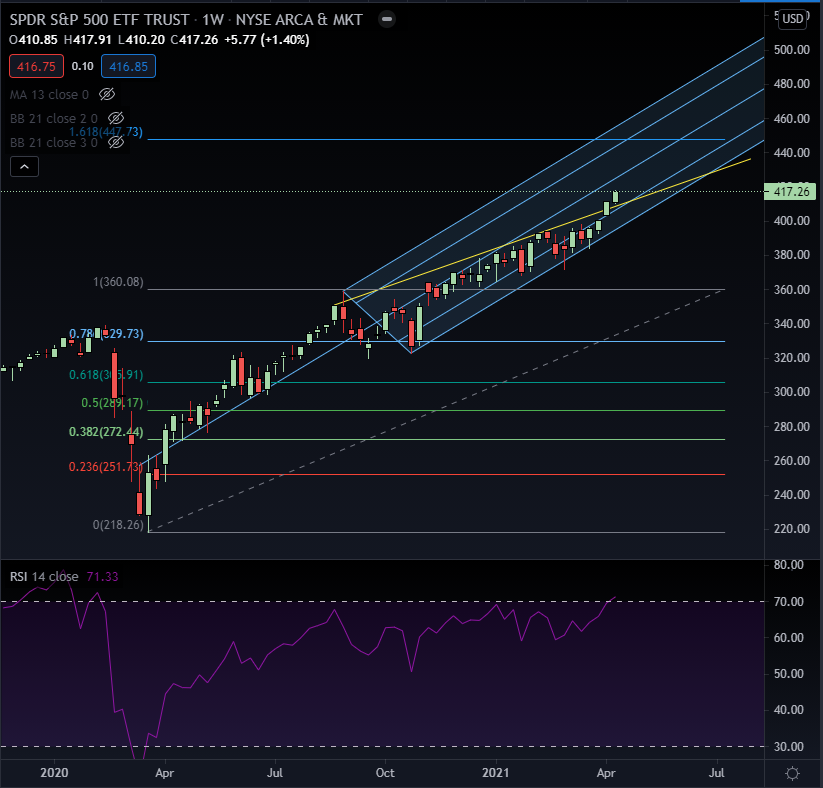Click the current price label 417.26

point(790,192)
